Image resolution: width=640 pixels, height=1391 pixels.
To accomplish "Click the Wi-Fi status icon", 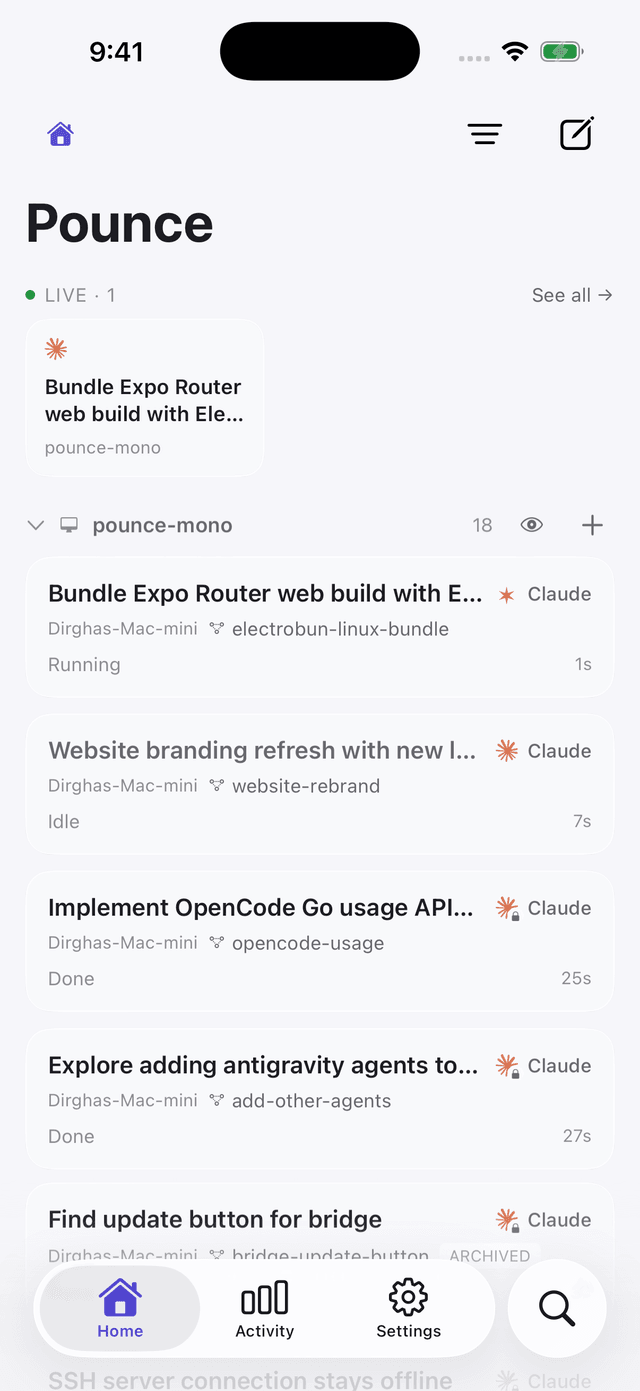I will pos(515,52).
